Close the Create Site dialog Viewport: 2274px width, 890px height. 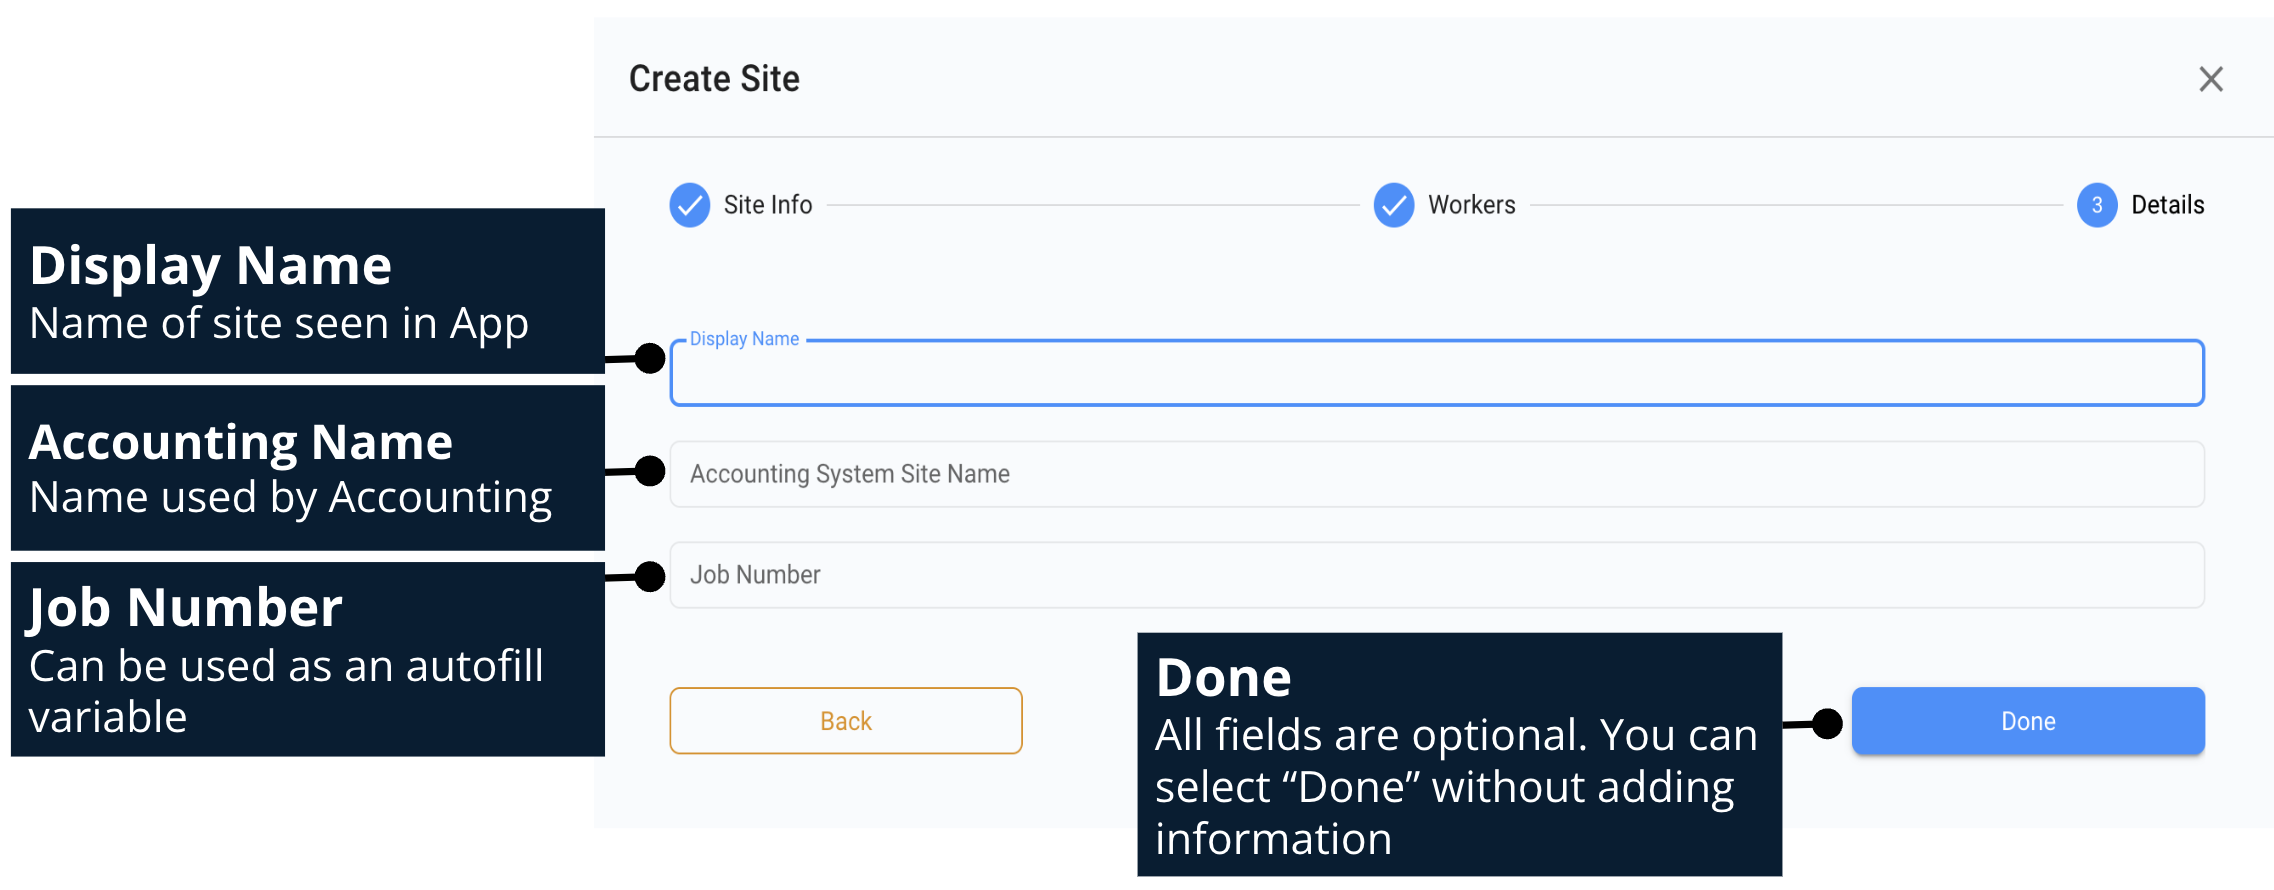coord(2210,79)
